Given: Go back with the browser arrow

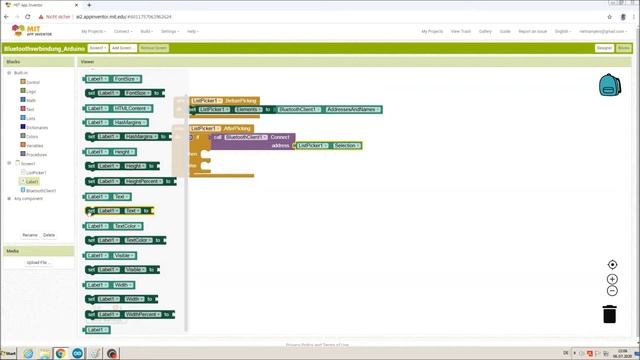Looking at the screenshot, I should (6, 17).
